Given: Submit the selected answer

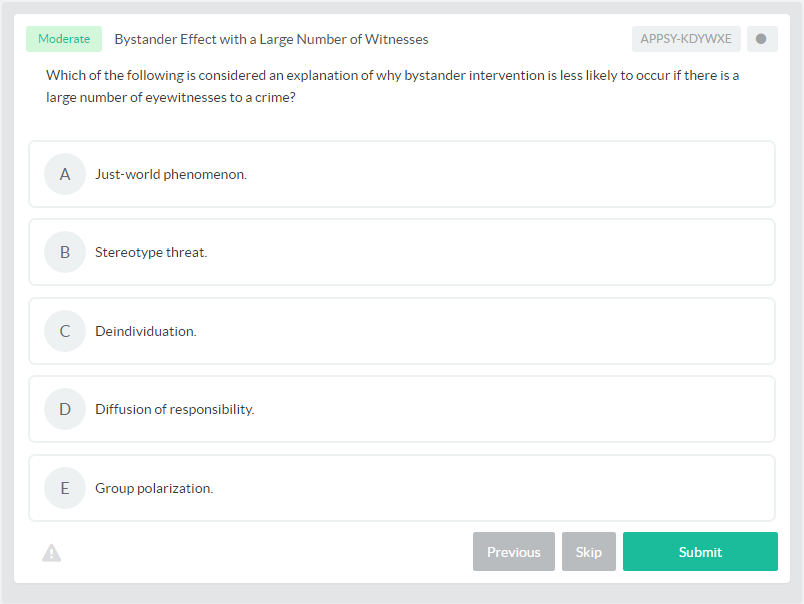Looking at the screenshot, I should (700, 552).
